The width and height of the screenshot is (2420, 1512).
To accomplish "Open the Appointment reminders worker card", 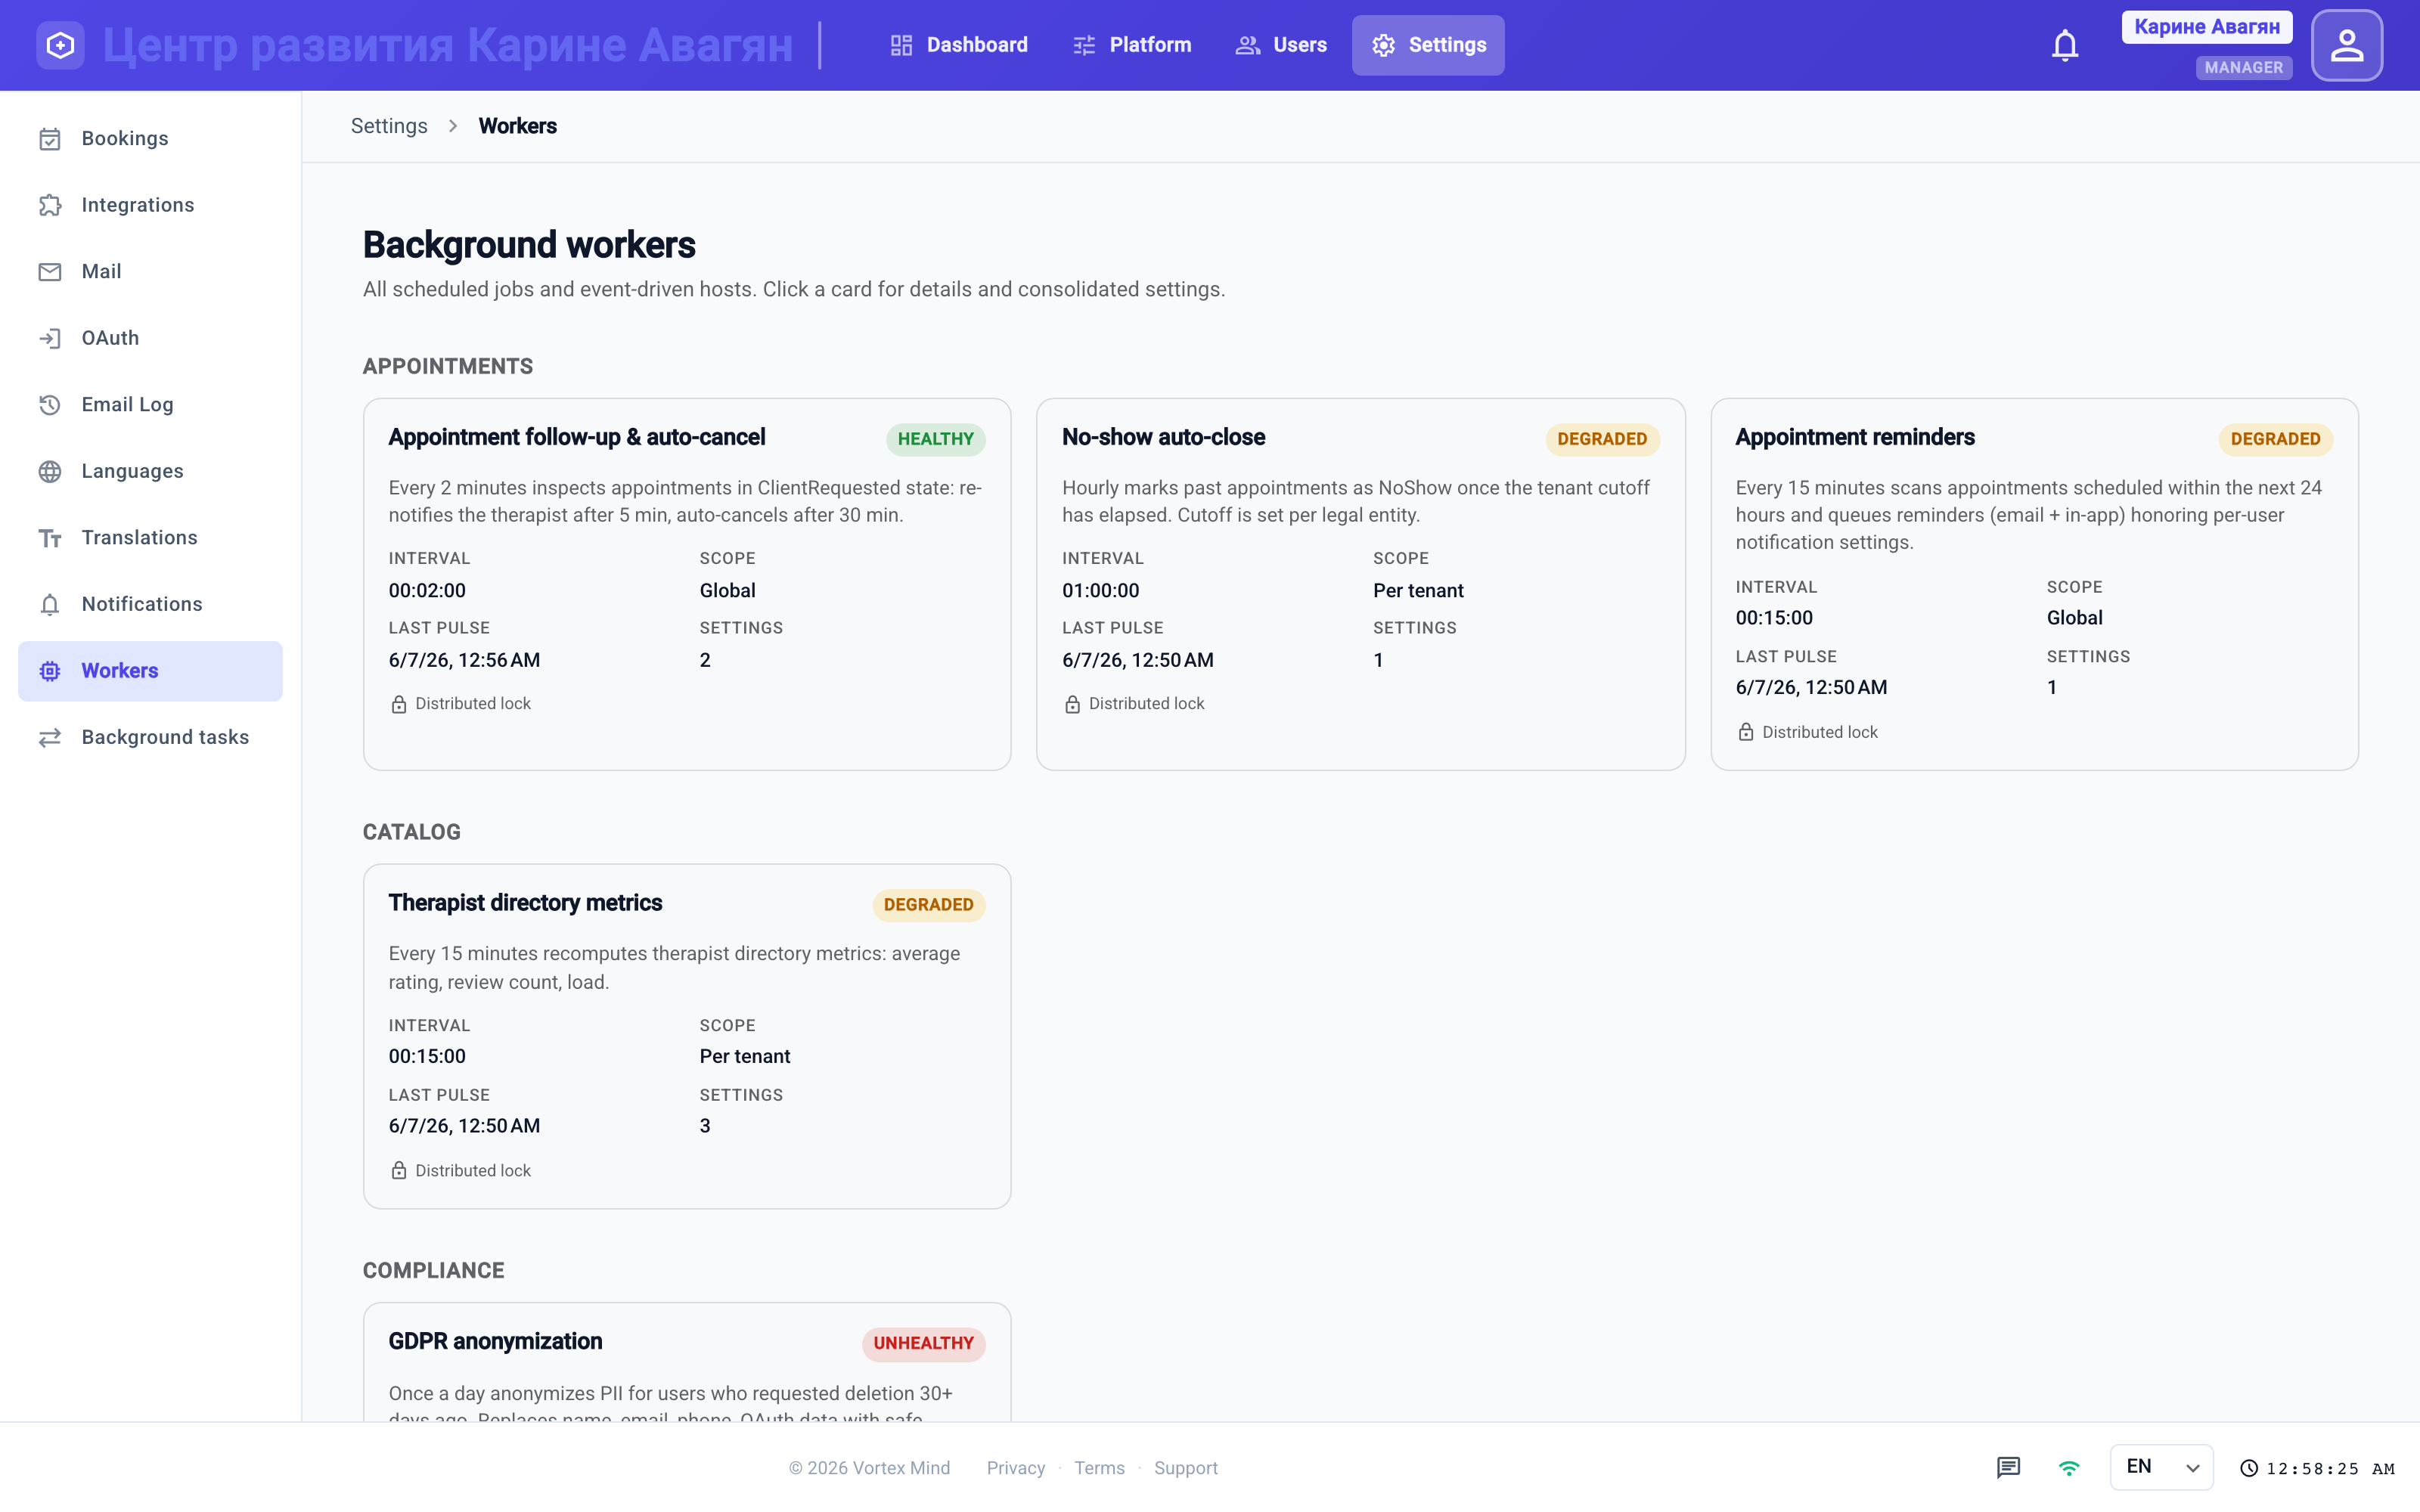I will pos(2034,584).
